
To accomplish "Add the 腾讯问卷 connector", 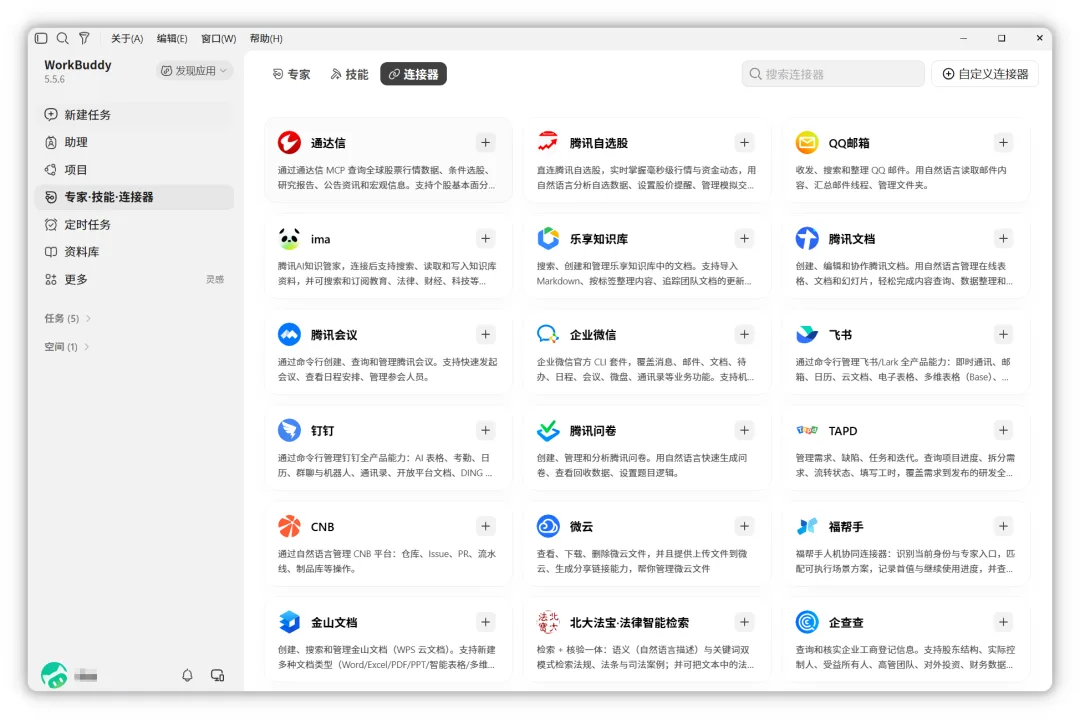I will 745,430.
